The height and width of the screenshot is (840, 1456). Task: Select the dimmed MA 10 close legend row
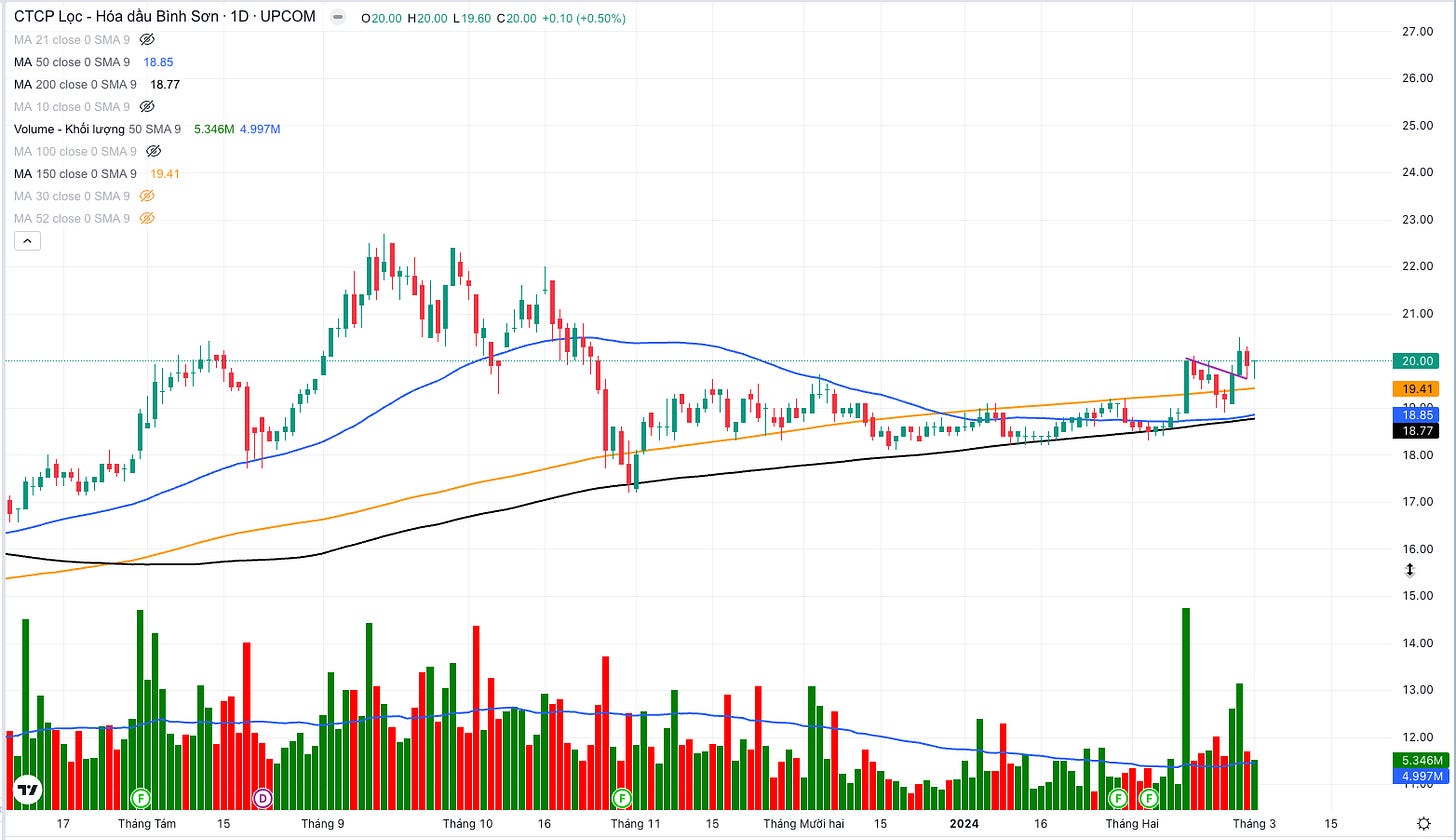(x=72, y=107)
